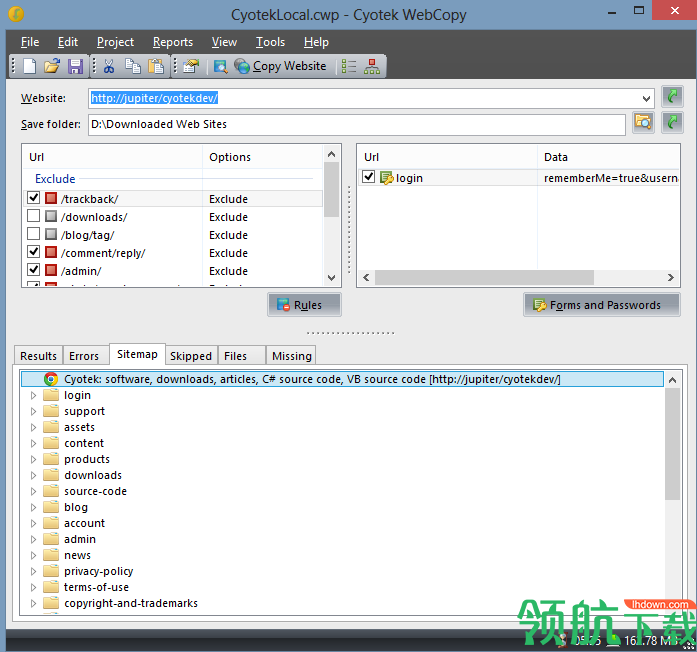
Task: Click the Save floppy disk icon
Action: coord(75,66)
